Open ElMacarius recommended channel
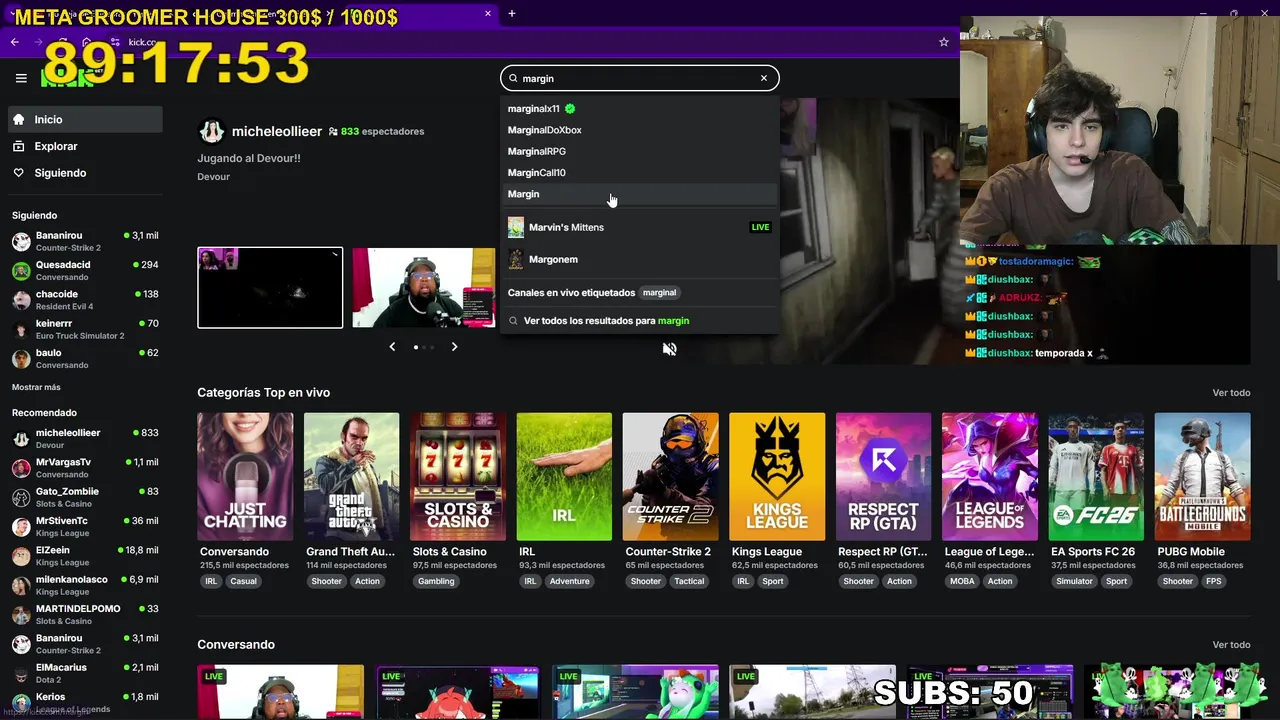The width and height of the screenshot is (1280, 720). (85, 673)
